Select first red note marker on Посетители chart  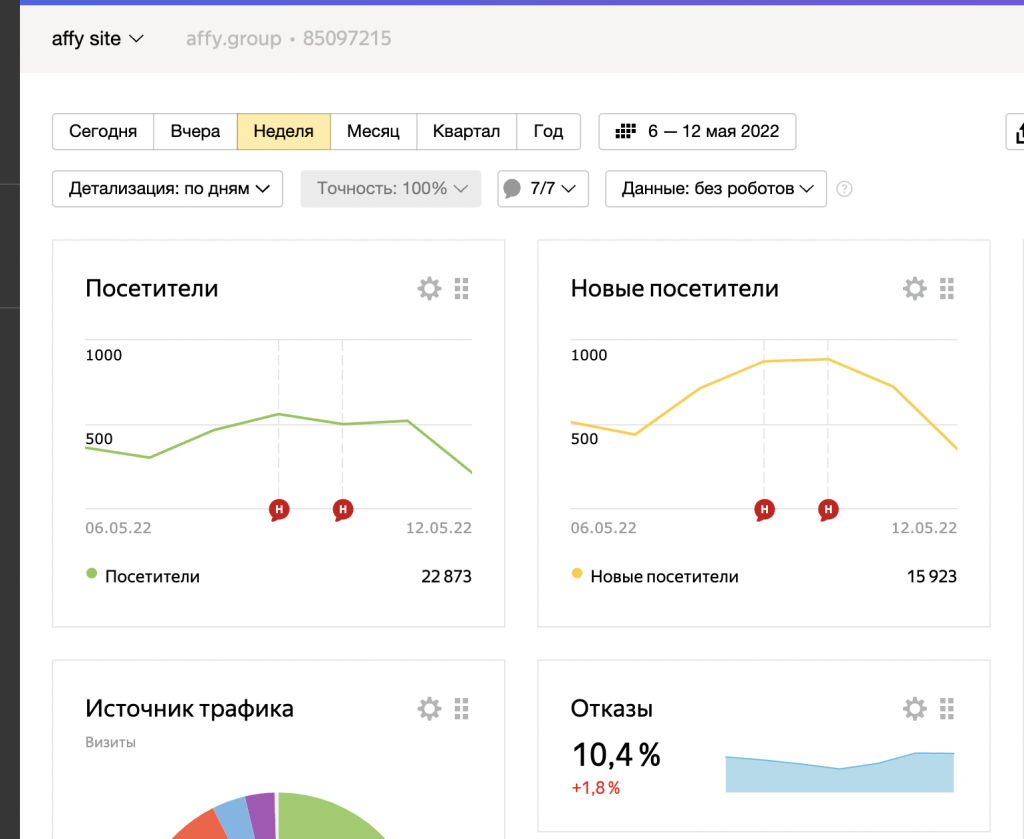pos(279,509)
